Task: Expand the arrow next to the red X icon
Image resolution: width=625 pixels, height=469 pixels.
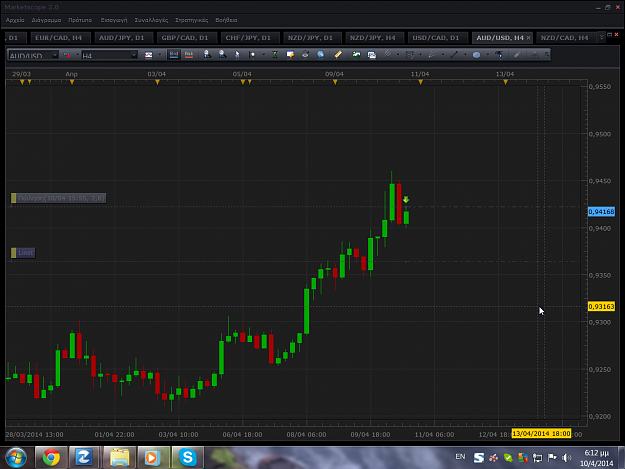Action: click(77, 55)
